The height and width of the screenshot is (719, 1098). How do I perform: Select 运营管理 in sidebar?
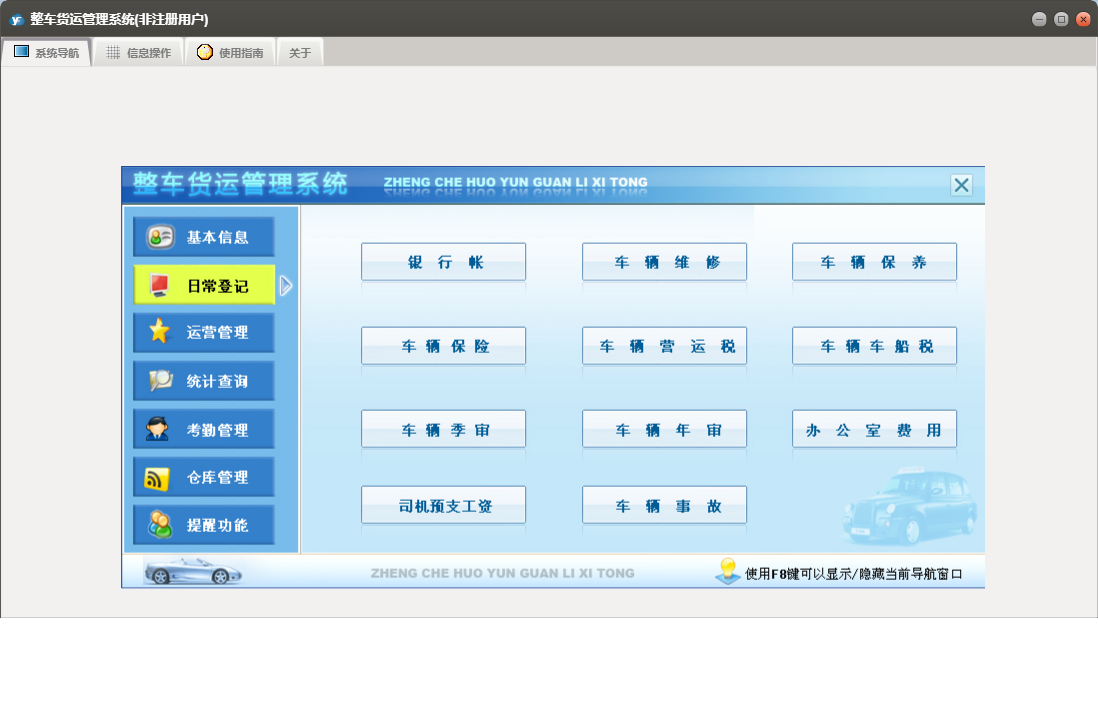pyautogui.click(x=204, y=333)
